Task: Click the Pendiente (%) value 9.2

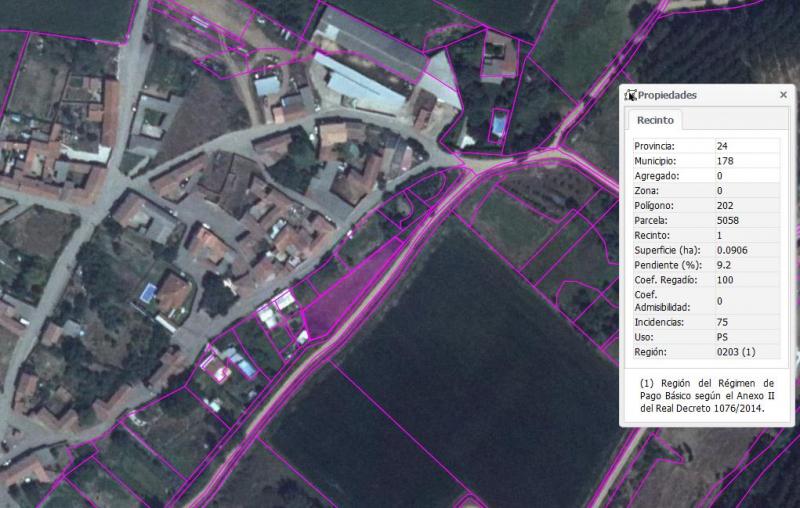Action: pos(724,264)
